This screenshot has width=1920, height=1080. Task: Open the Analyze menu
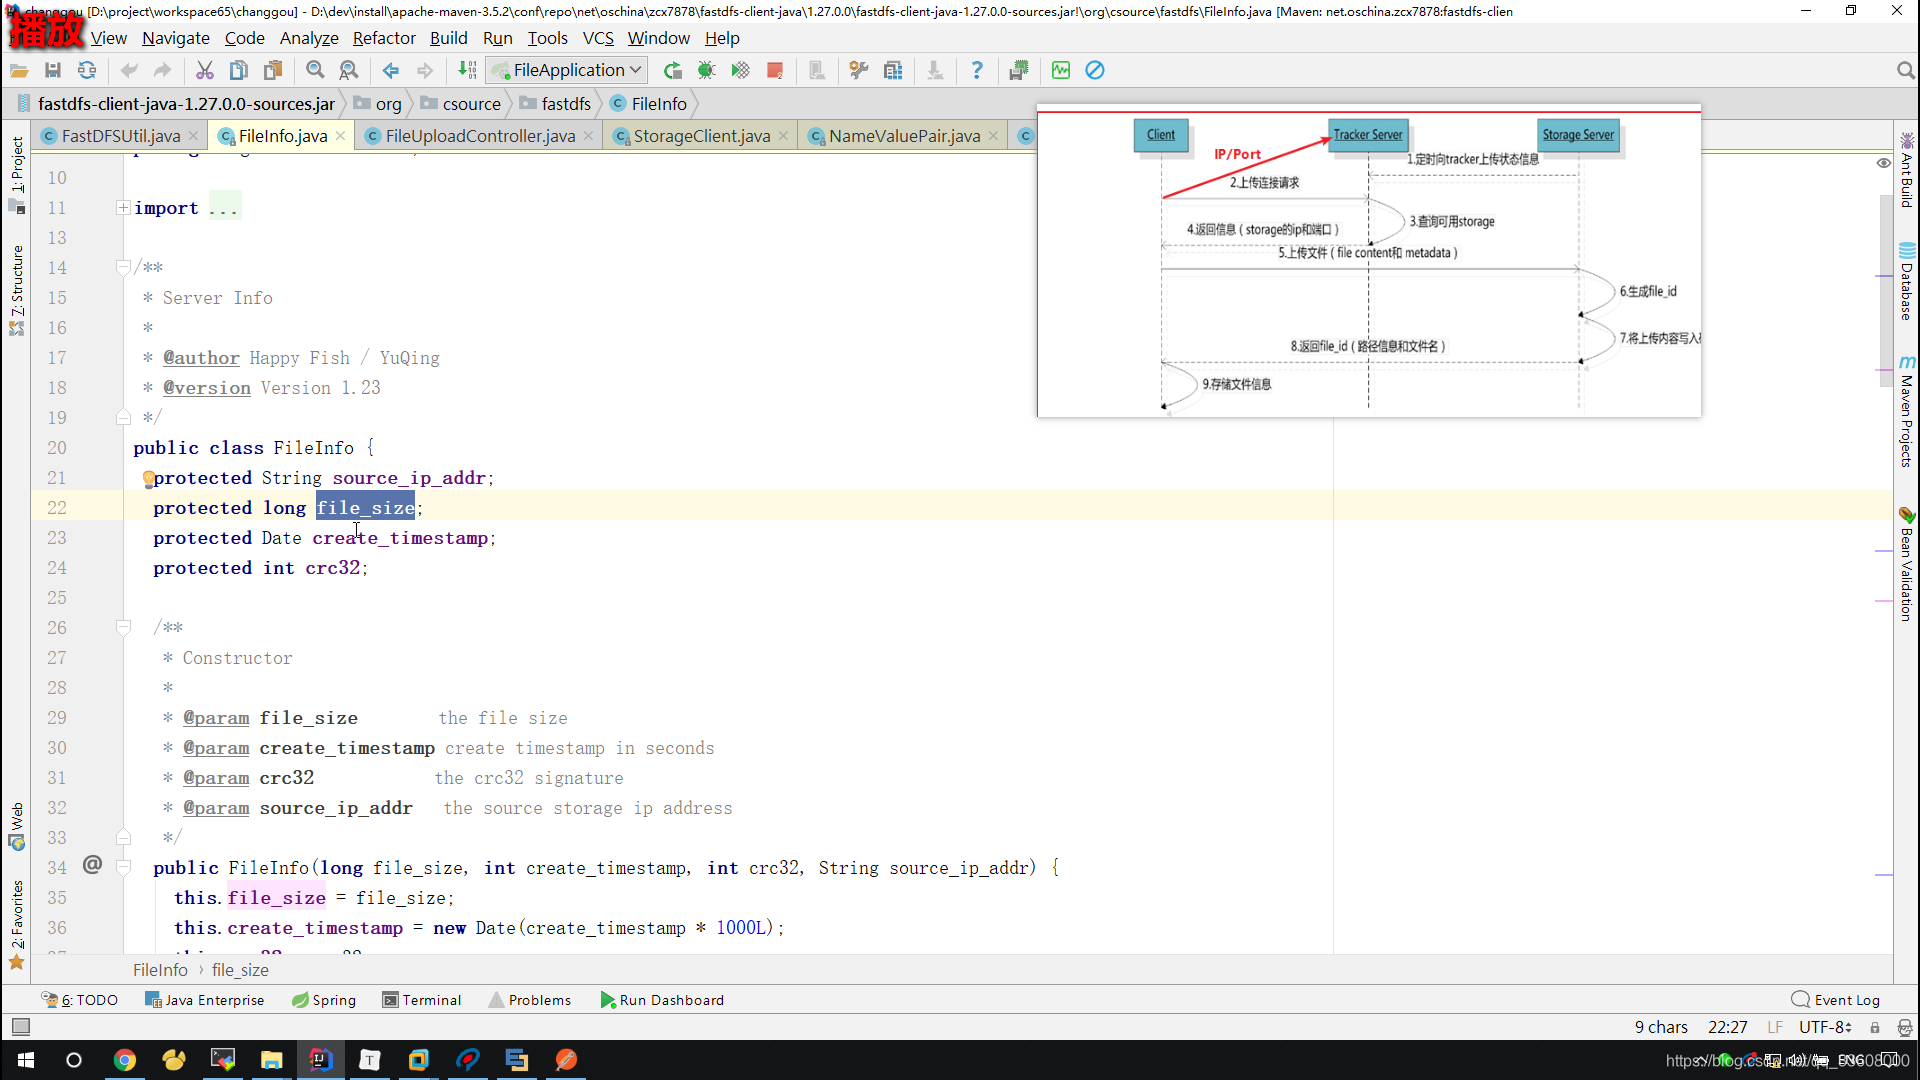coord(309,38)
